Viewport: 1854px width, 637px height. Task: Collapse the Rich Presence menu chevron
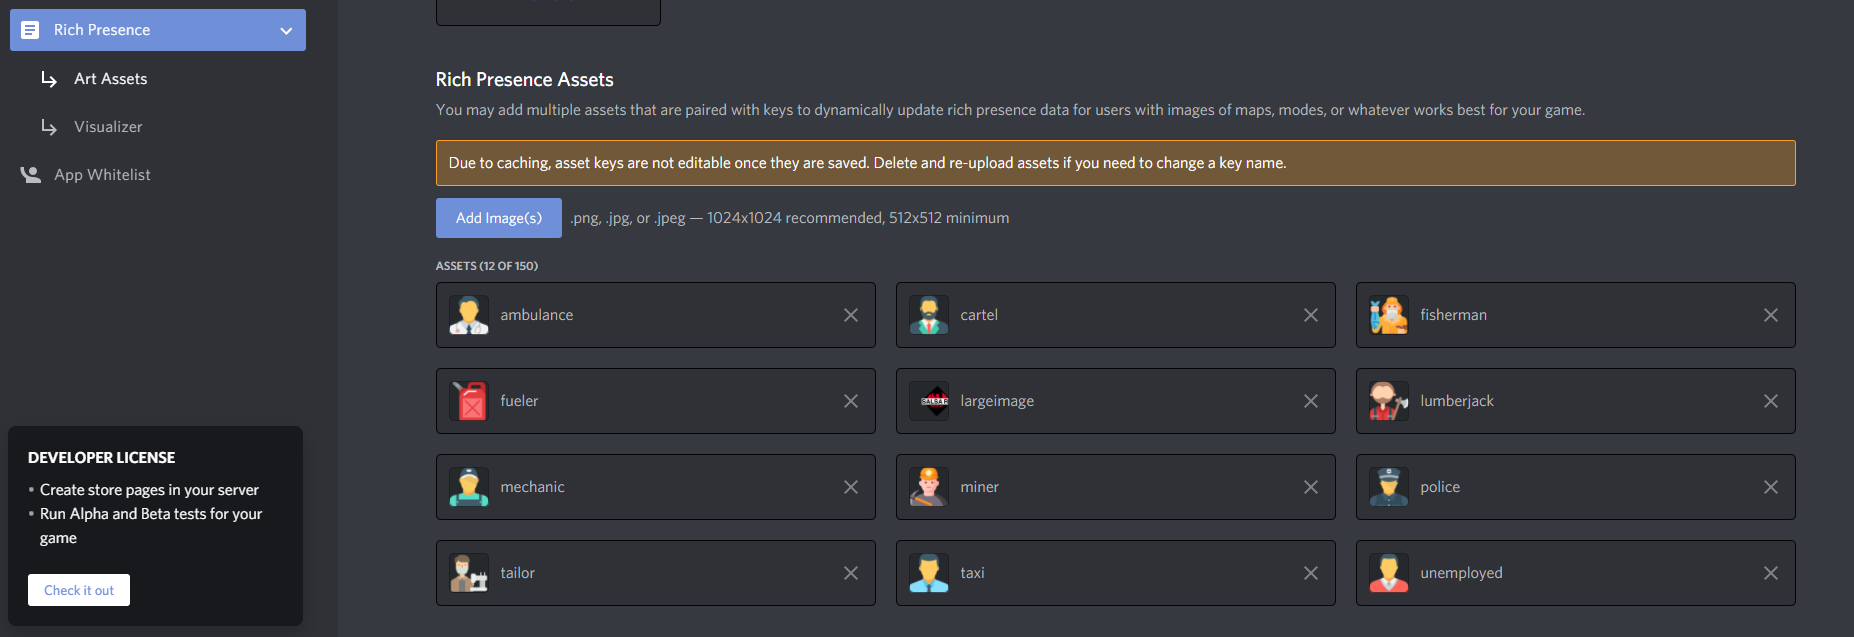tap(286, 31)
